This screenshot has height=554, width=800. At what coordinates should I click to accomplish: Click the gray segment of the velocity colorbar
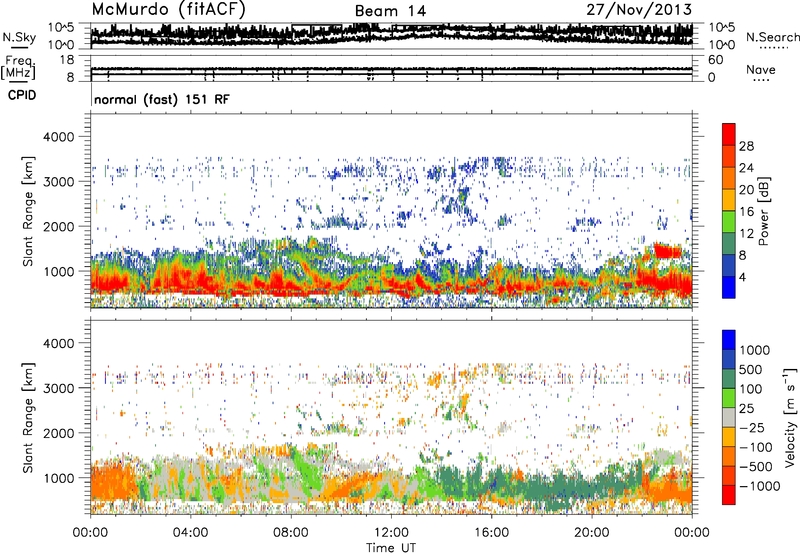729,418
